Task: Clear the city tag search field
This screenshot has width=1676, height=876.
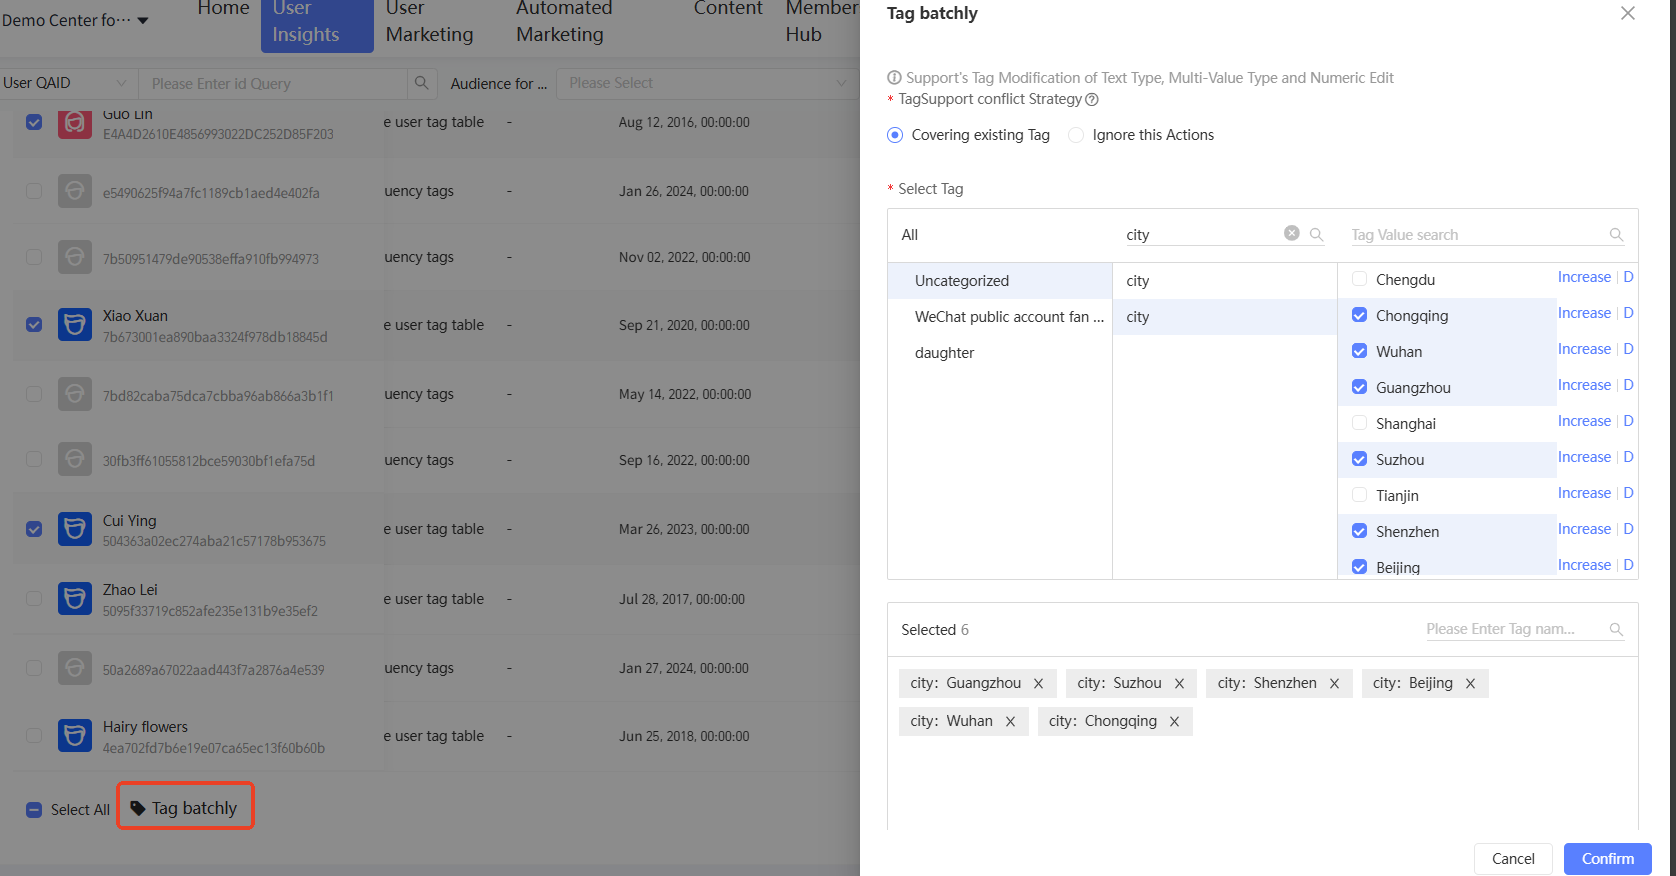Action: (x=1291, y=233)
